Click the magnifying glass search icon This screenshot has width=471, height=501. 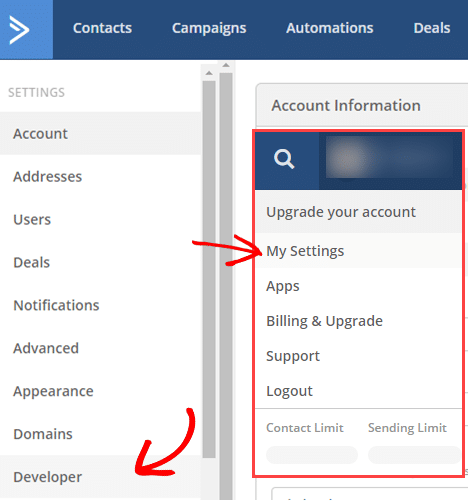point(284,159)
